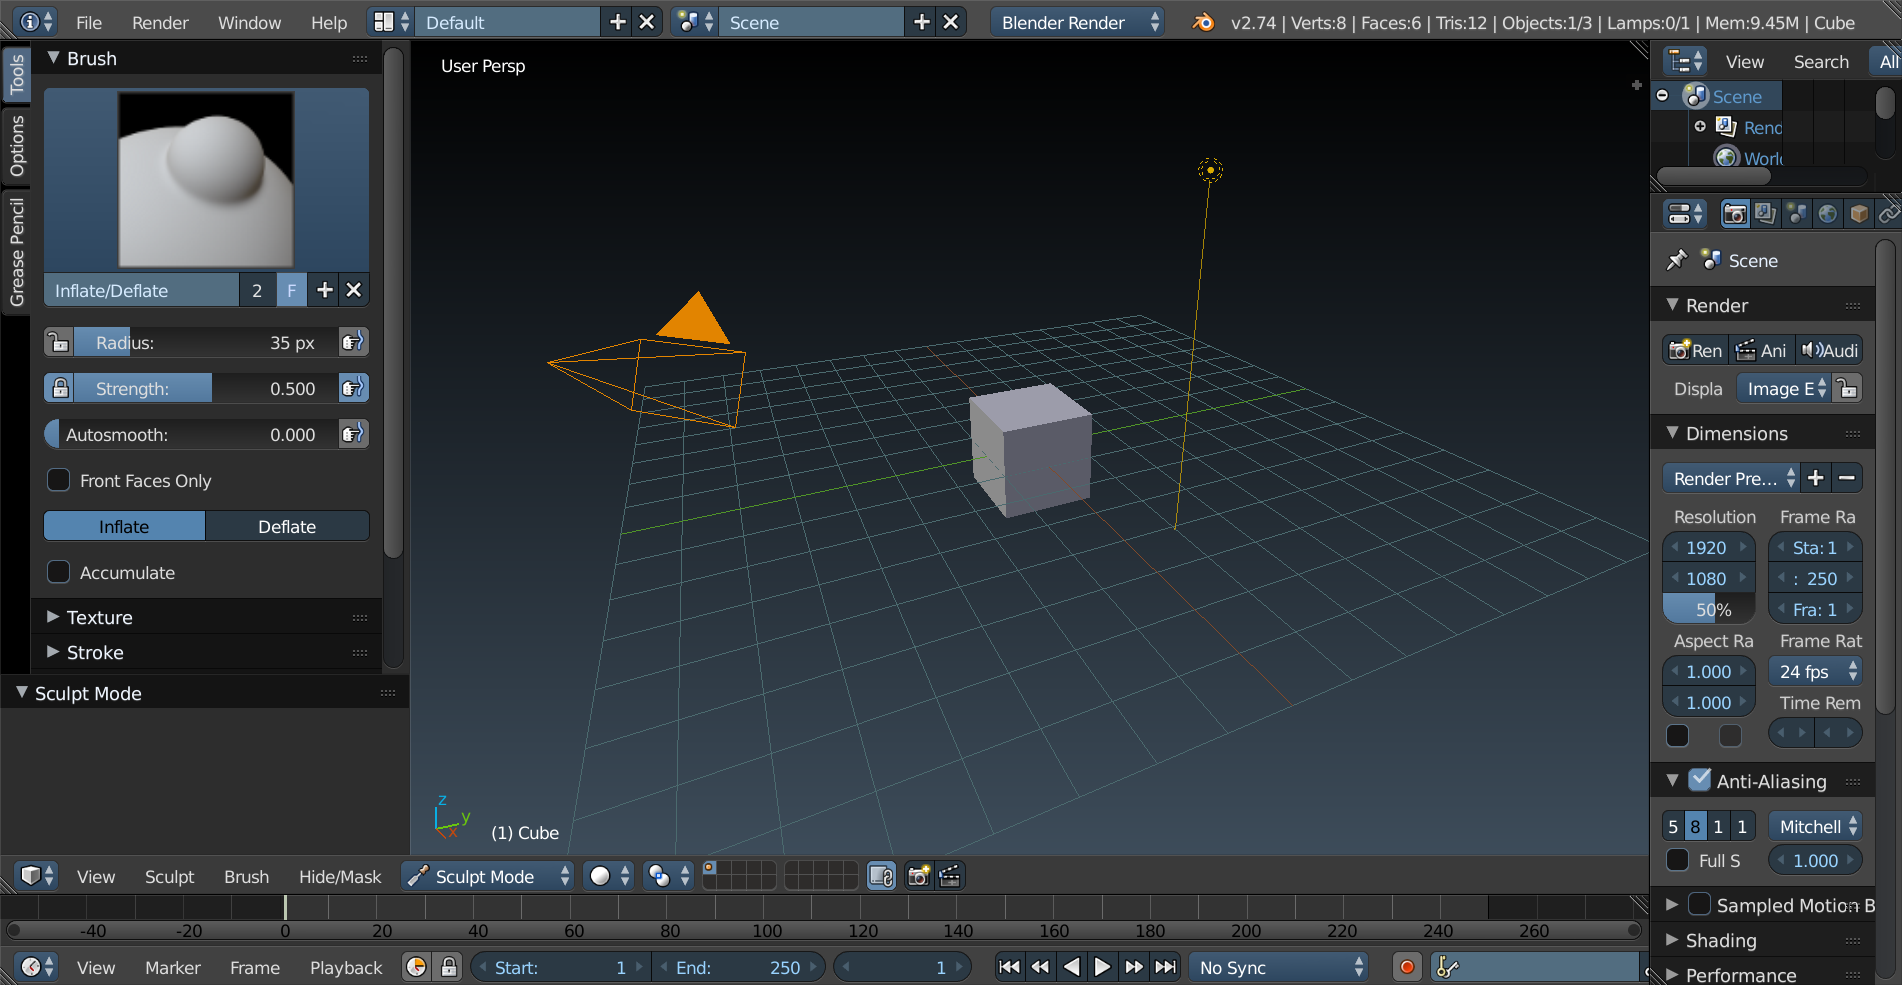Toggle automatic keyframe record button
1902x985 pixels.
[x=1407, y=967]
